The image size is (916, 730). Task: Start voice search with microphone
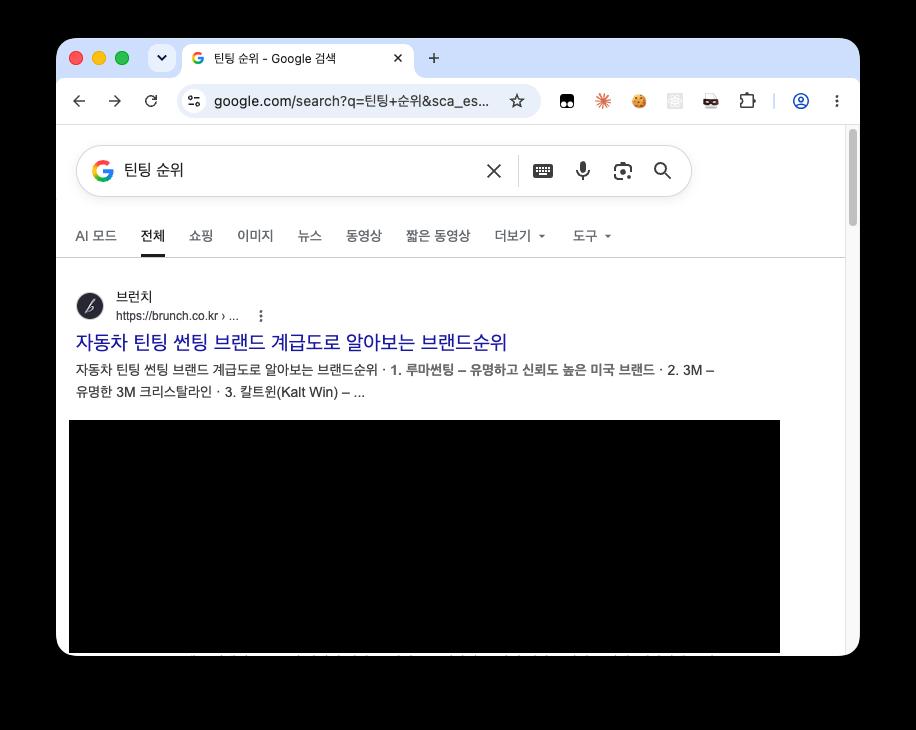point(582,171)
